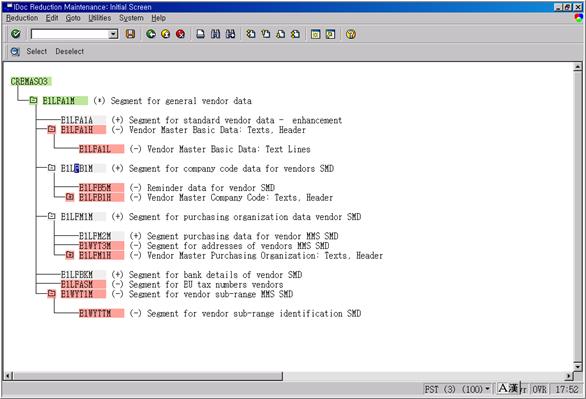Screen dimensions: 586x399
Task: Click the Save diskette icon
Action: (130, 34)
